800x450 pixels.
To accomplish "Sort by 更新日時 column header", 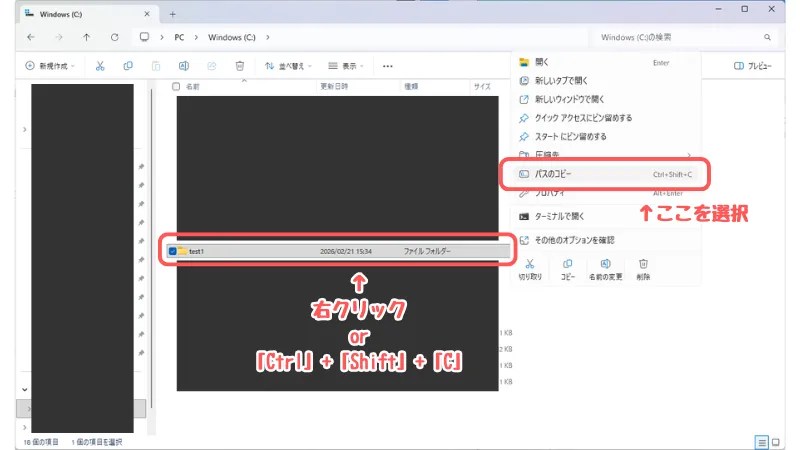I will point(334,87).
